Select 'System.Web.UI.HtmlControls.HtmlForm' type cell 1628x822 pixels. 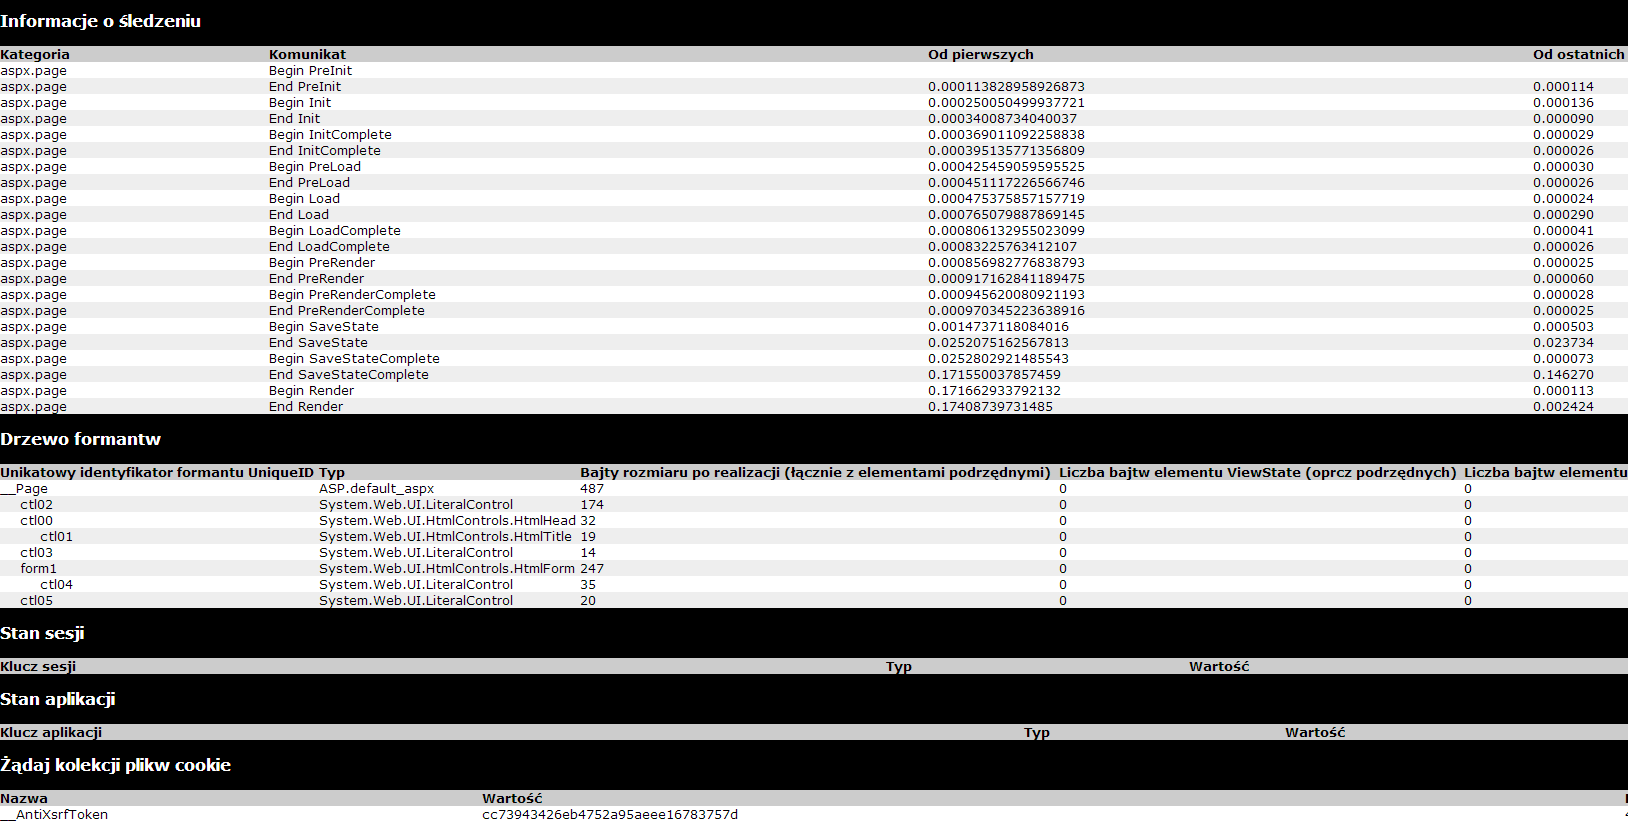click(x=447, y=569)
